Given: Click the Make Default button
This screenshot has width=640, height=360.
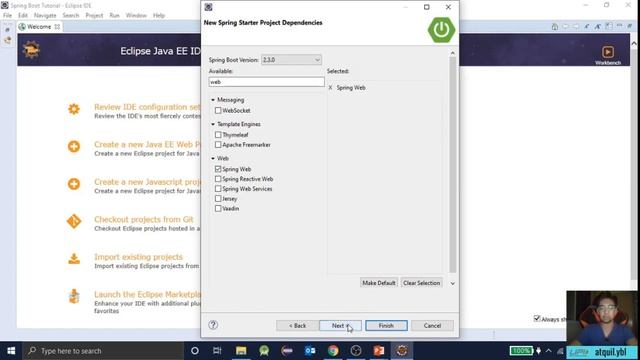Looking at the screenshot, I should (379, 283).
